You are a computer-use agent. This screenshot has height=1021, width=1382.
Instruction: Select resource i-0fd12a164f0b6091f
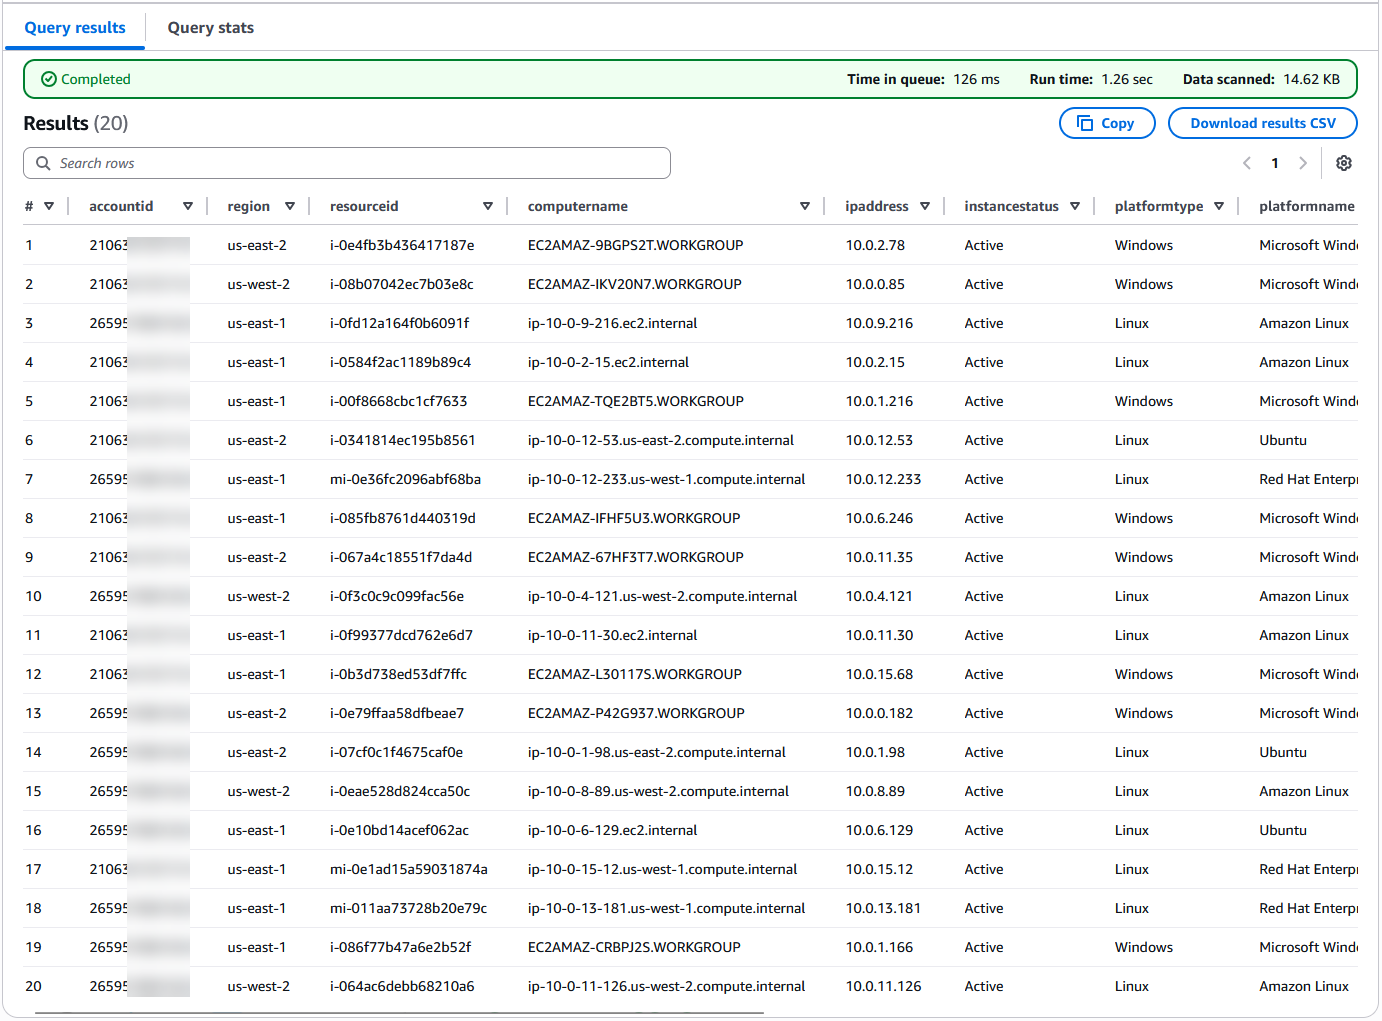point(400,323)
